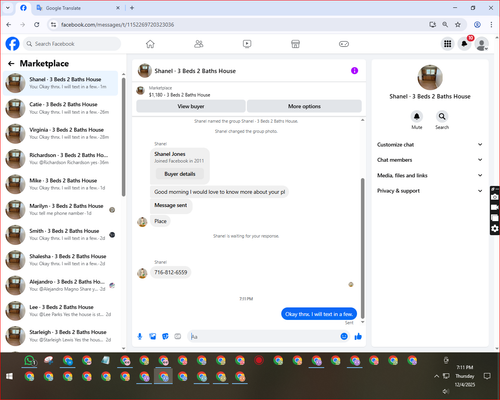The image size is (500, 400).
Task: Send a thumbs up like
Action: pyautogui.click(x=358, y=336)
